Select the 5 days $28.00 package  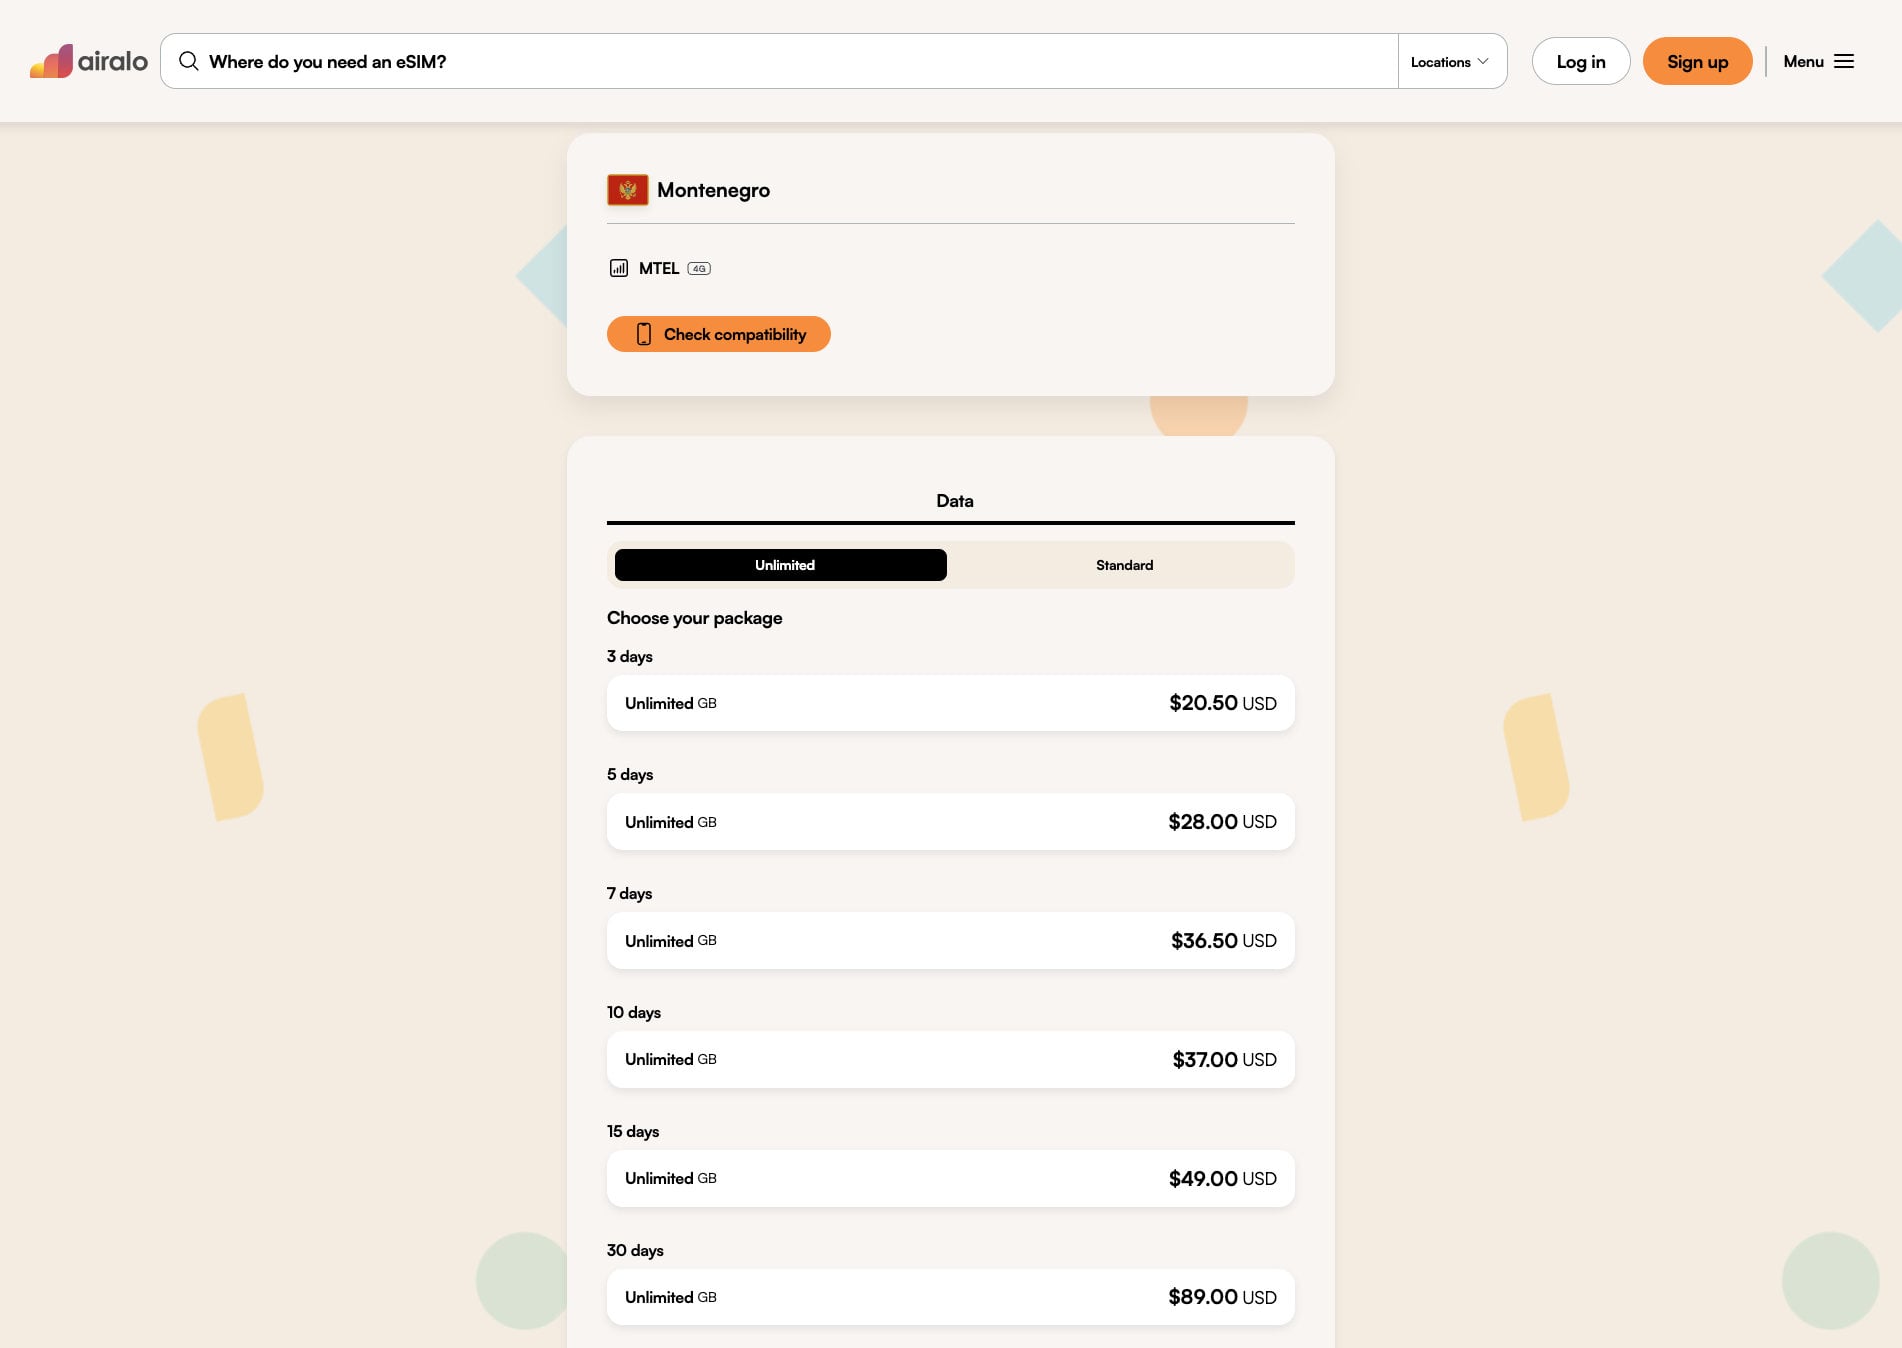pos(951,822)
